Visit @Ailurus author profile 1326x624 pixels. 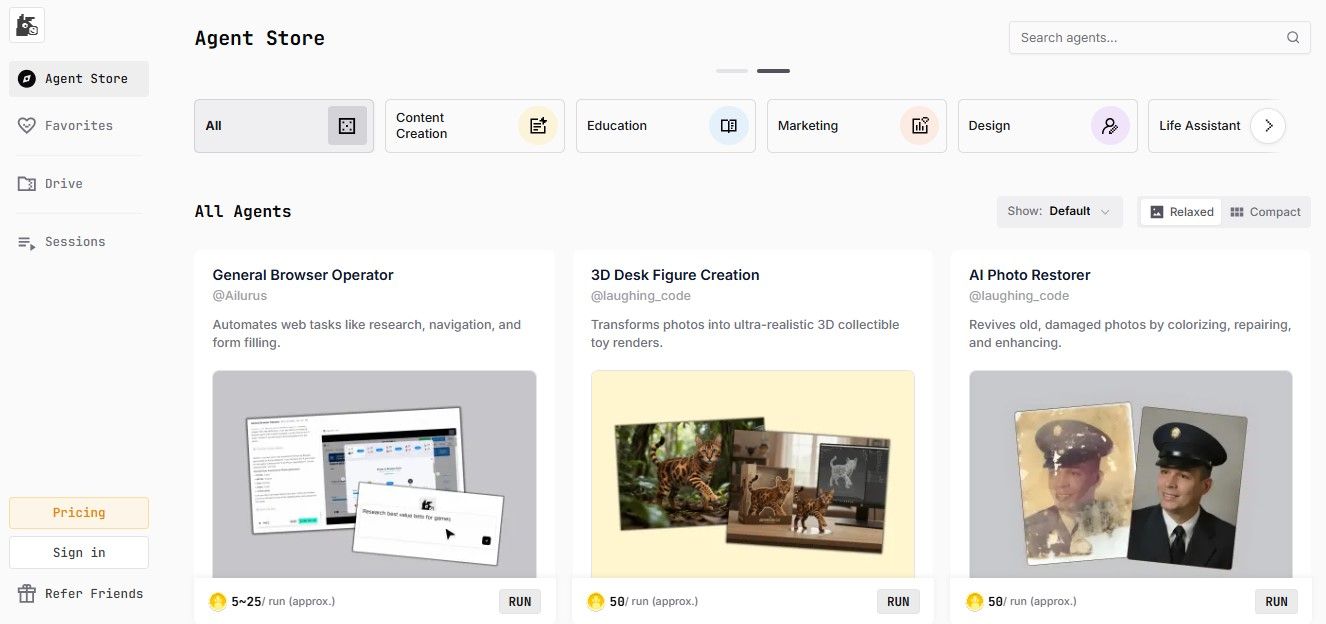point(240,296)
